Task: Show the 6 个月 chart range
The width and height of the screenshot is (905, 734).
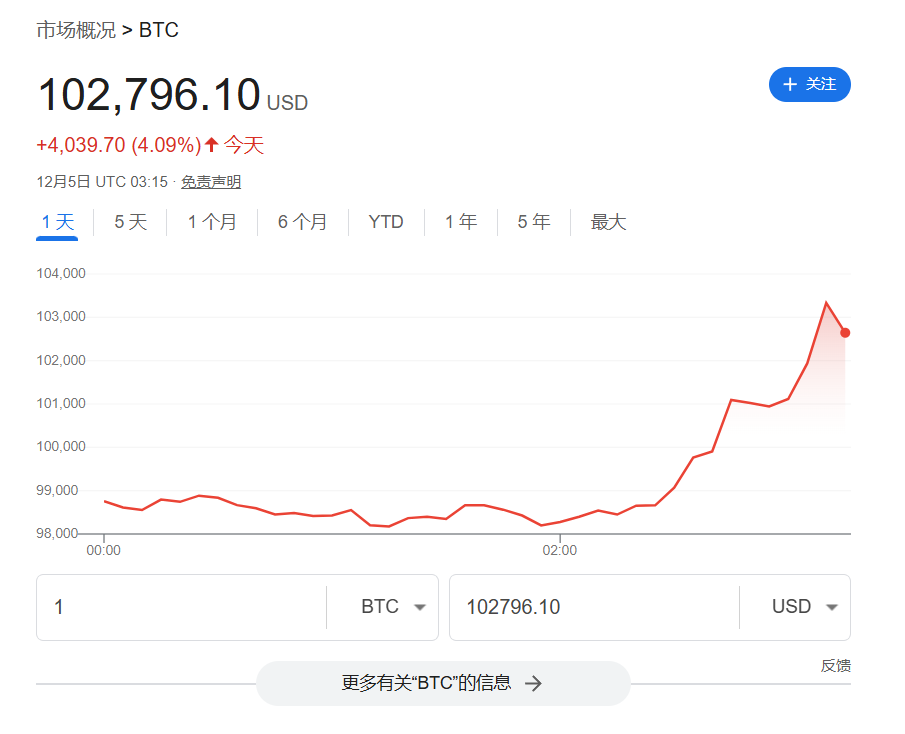Action: click(302, 222)
